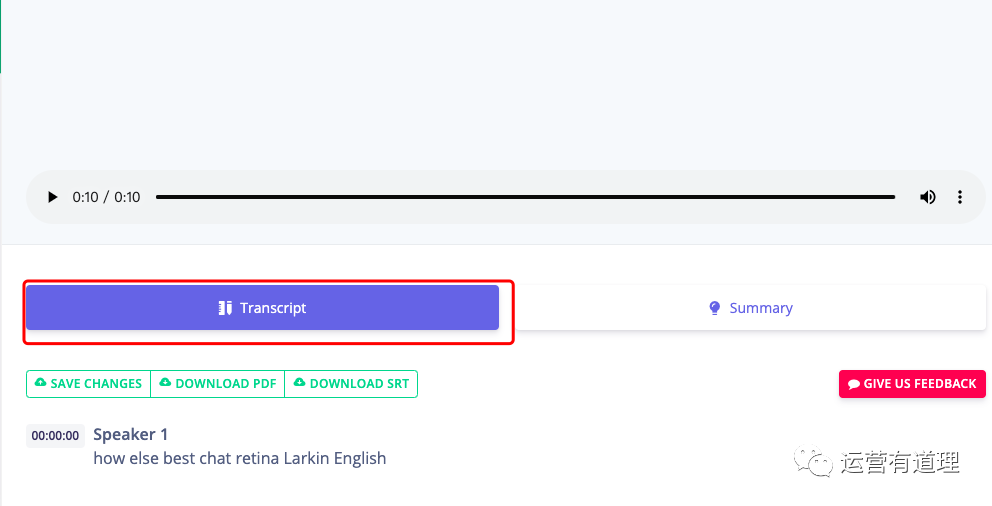This screenshot has width=992, height=506.
Task: Download the transcript as PDF
Action: tap(218, 384)
